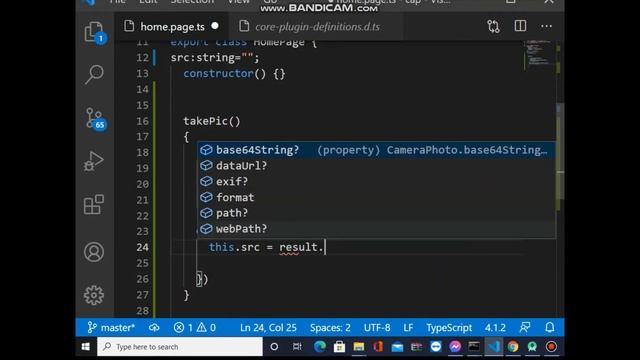Change indentation via Spaces: 2
The image size is (640, 360).
pos(330,327)
